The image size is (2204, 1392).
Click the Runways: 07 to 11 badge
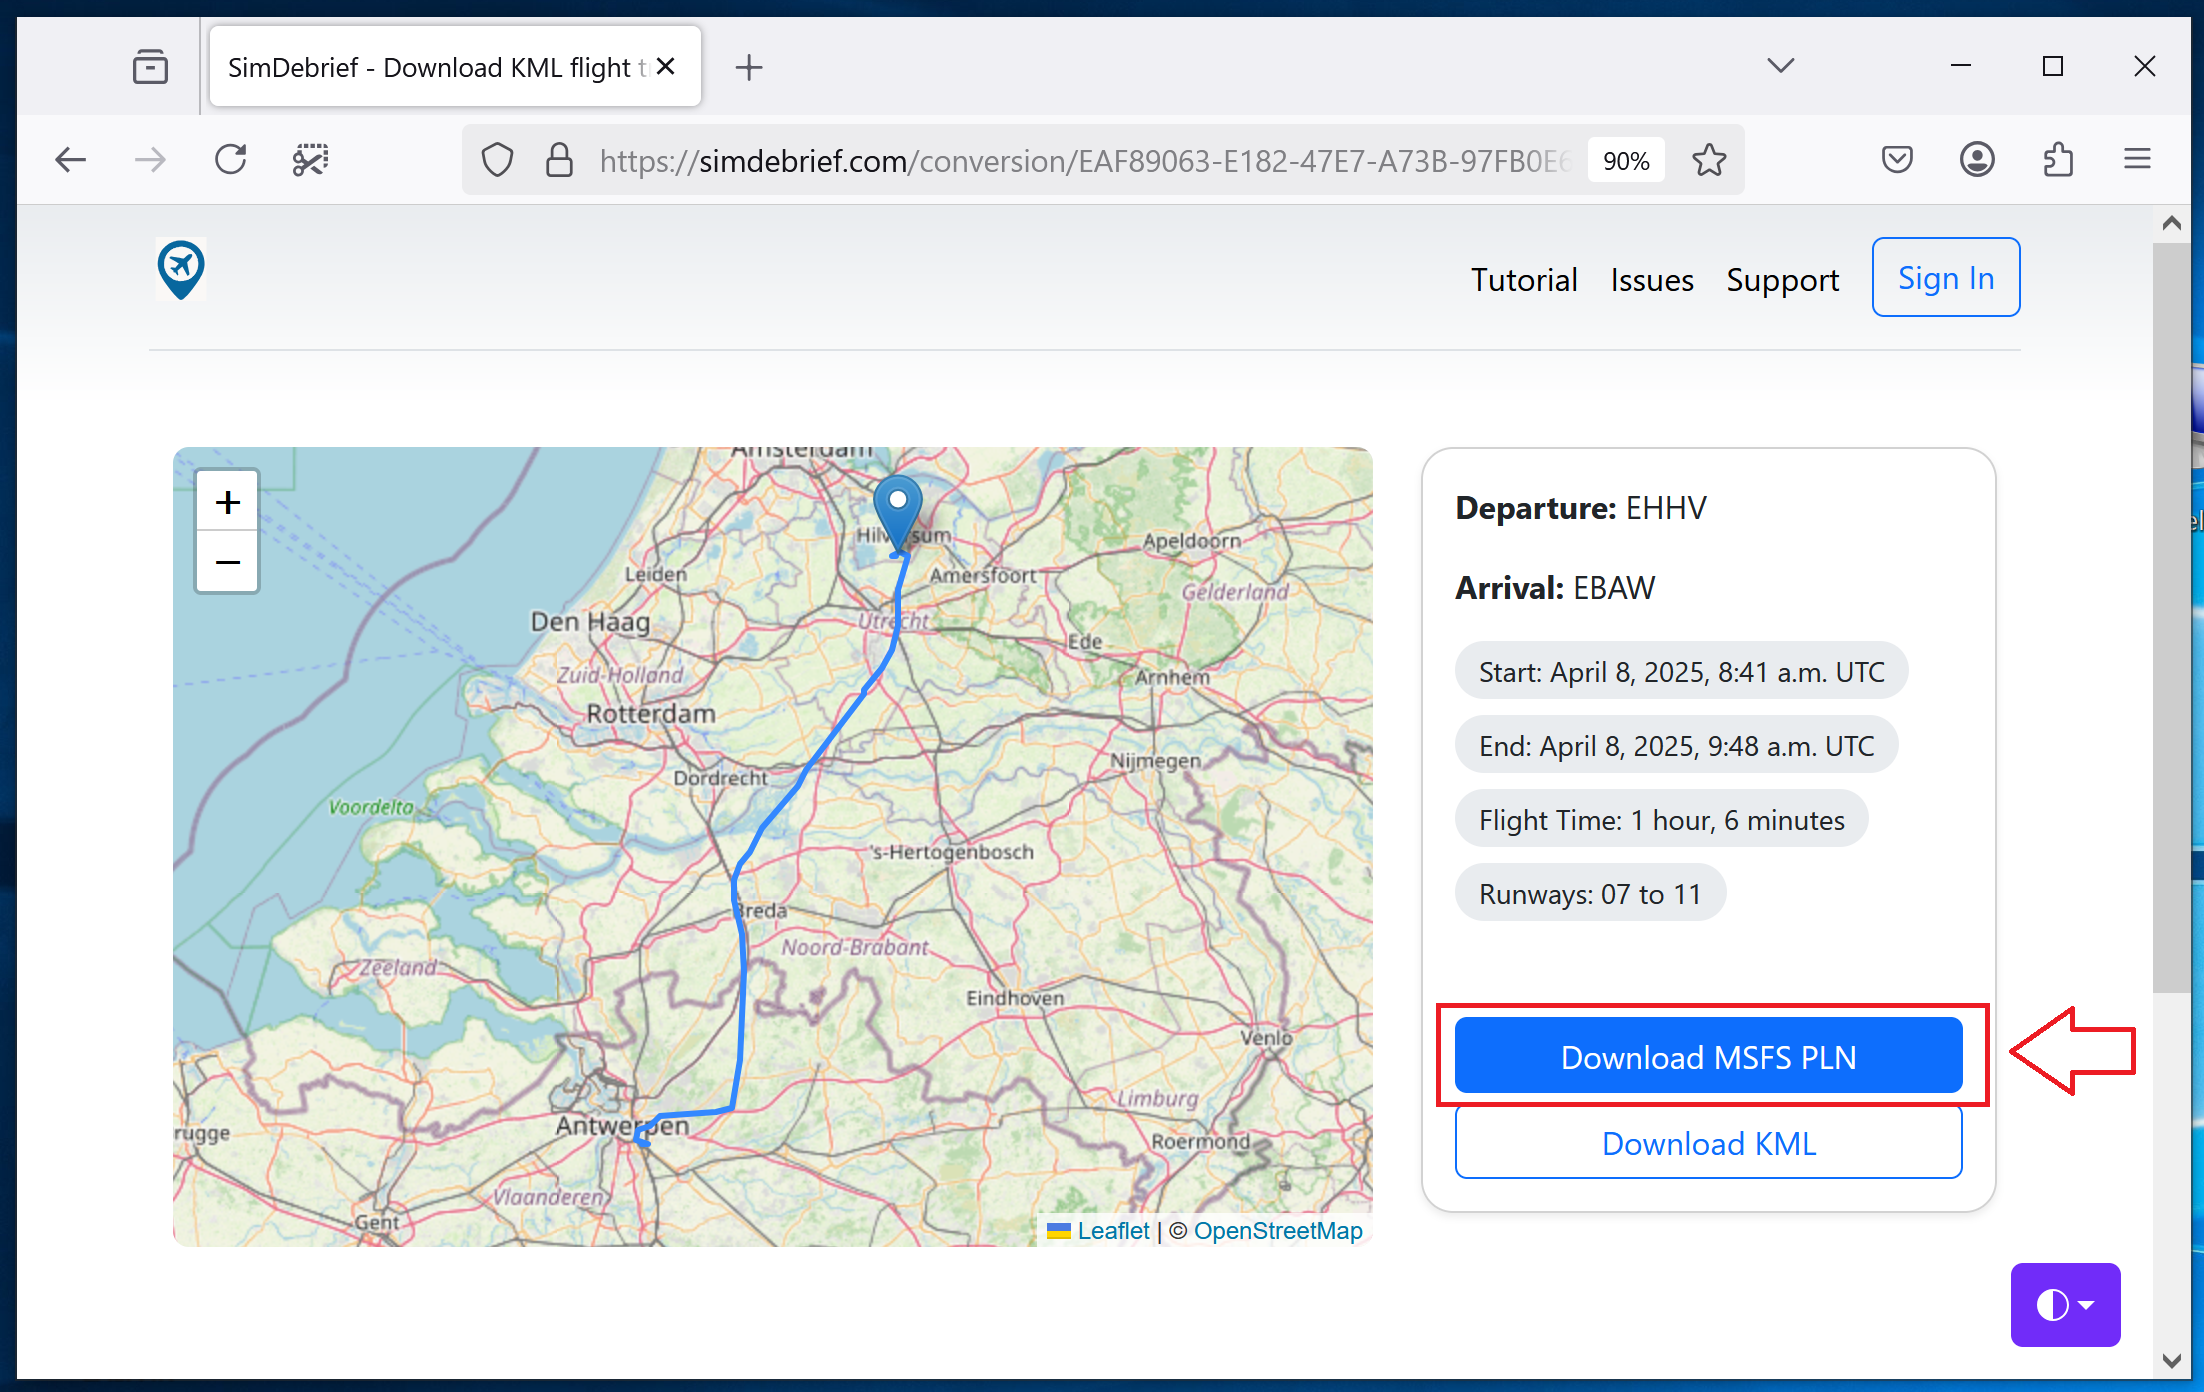pyautogui.click(x=1590, y=893)
